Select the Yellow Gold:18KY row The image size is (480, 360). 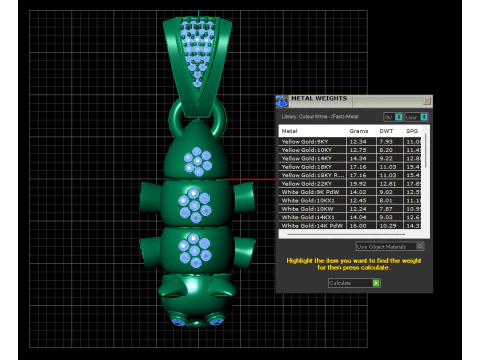(x=350, y=167)
